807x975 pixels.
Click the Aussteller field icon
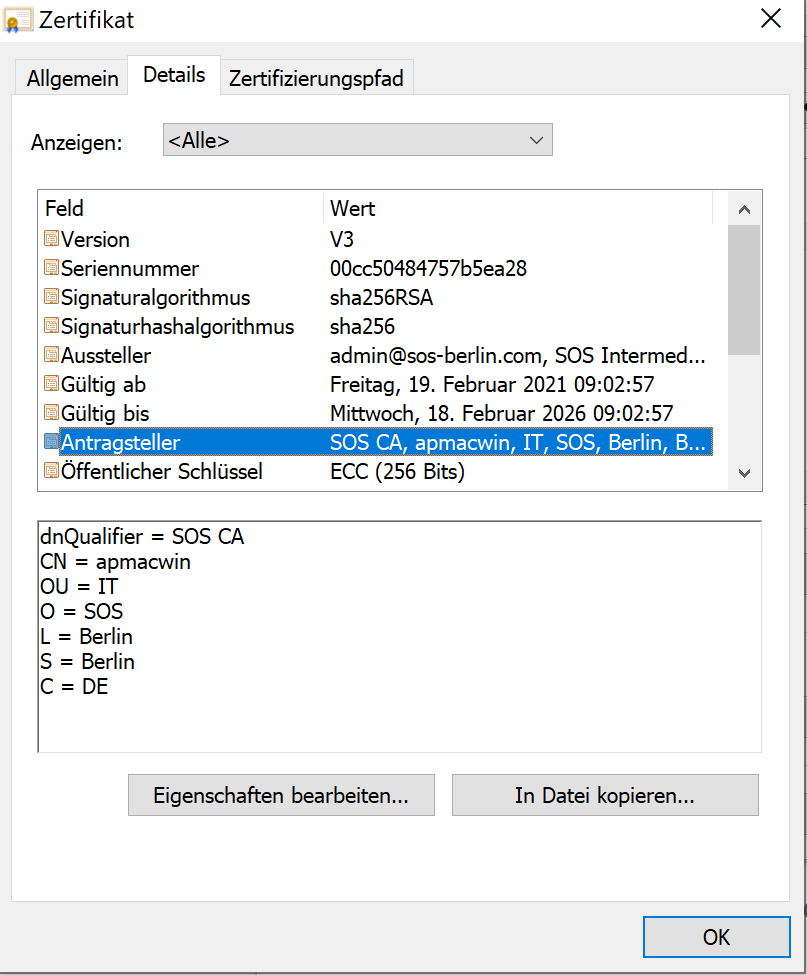click(x=52, y=355)
